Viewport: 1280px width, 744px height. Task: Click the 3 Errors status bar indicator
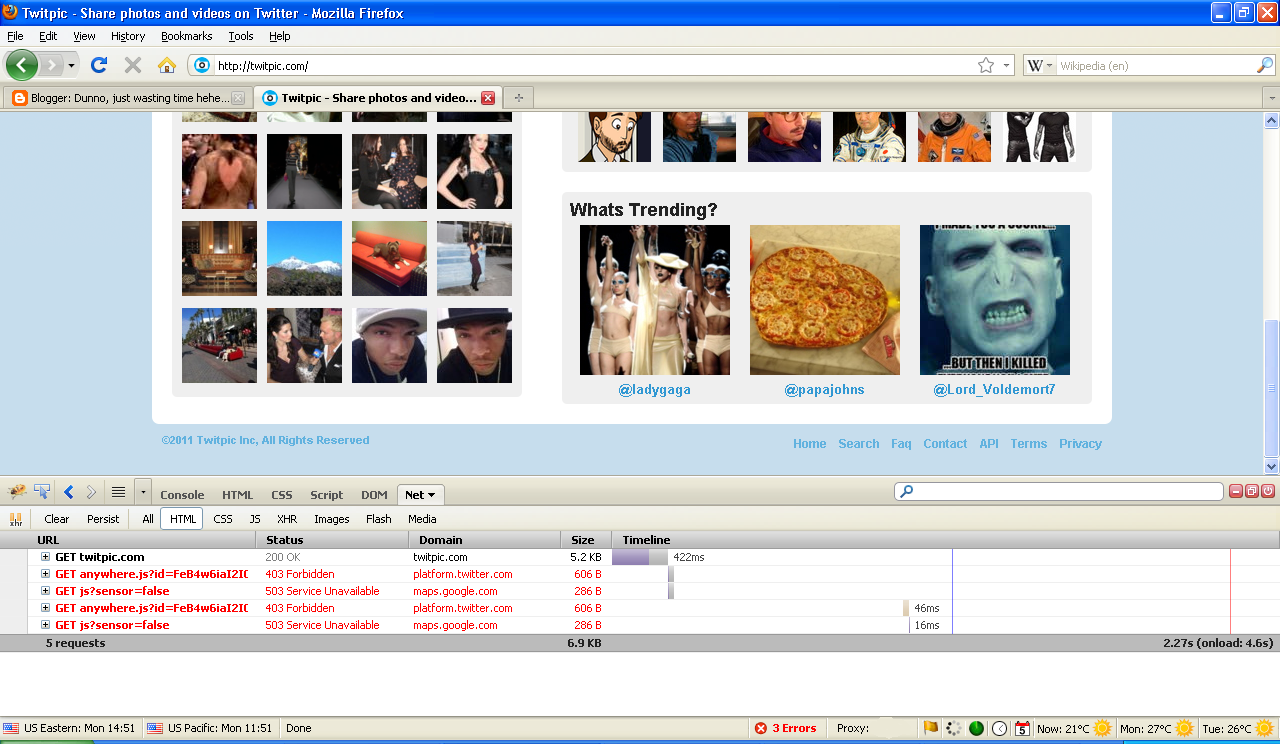786,728
